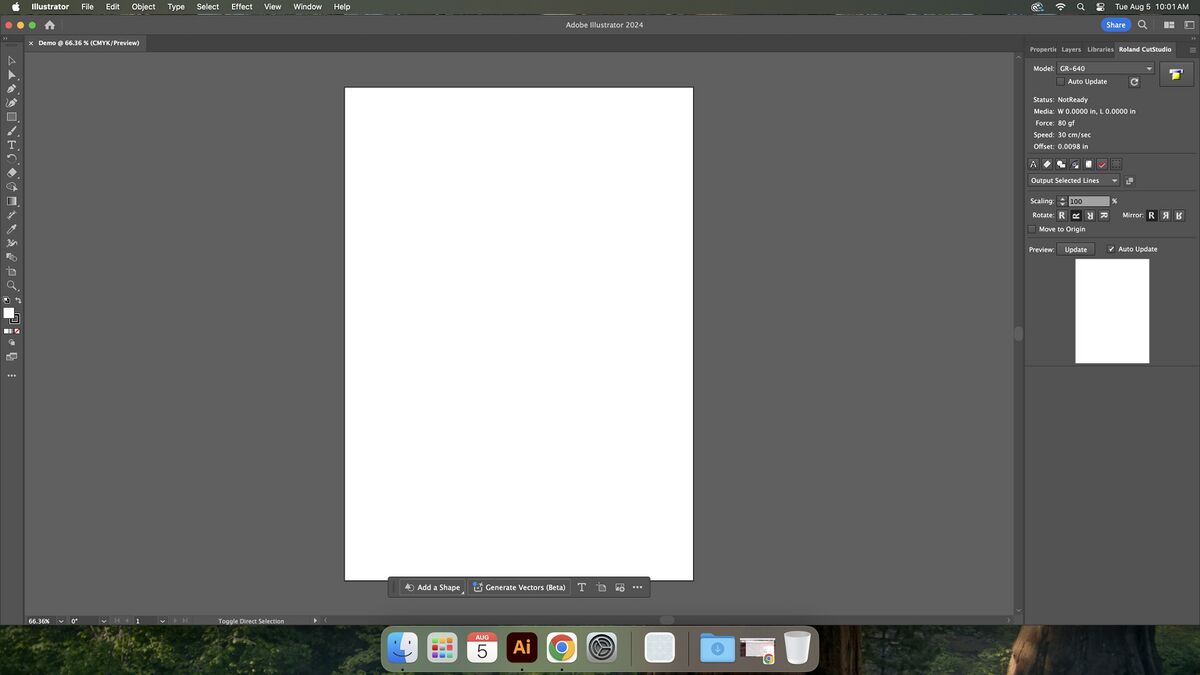Open the Object menu
This screenshot has height=675, width=1200.
point(143,7)
